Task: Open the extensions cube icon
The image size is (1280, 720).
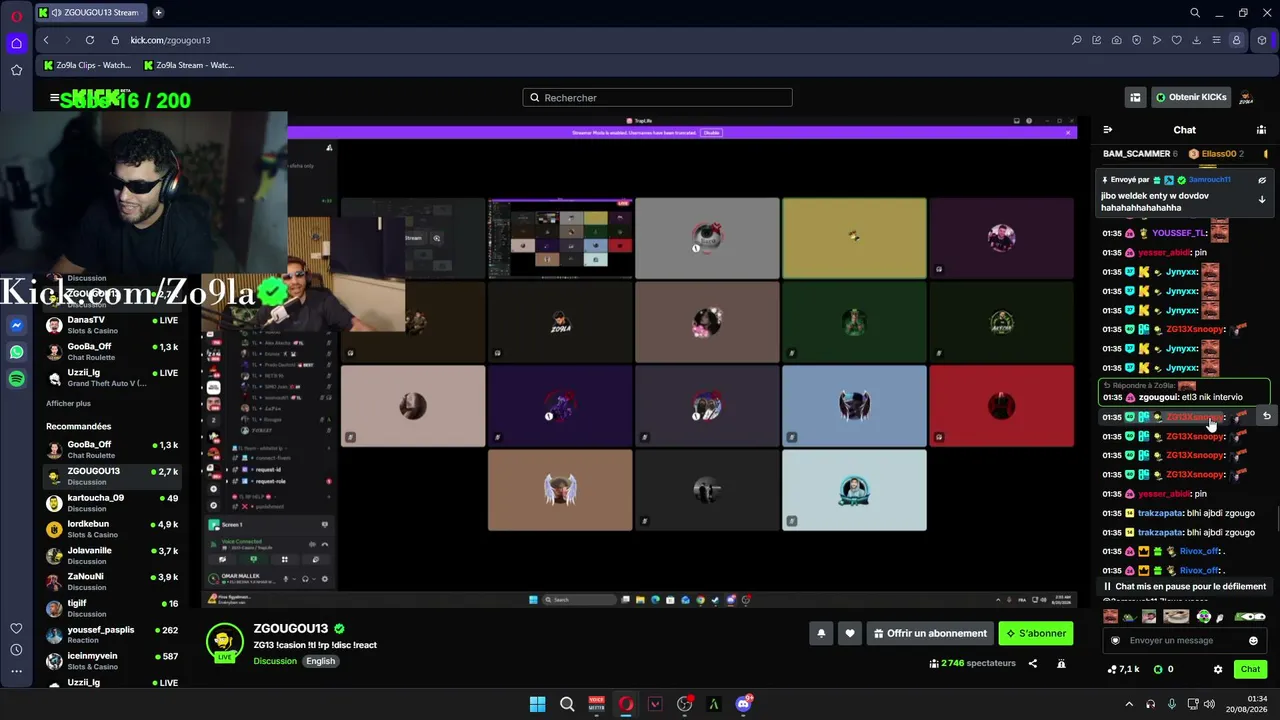Action: coord(1262,40)
